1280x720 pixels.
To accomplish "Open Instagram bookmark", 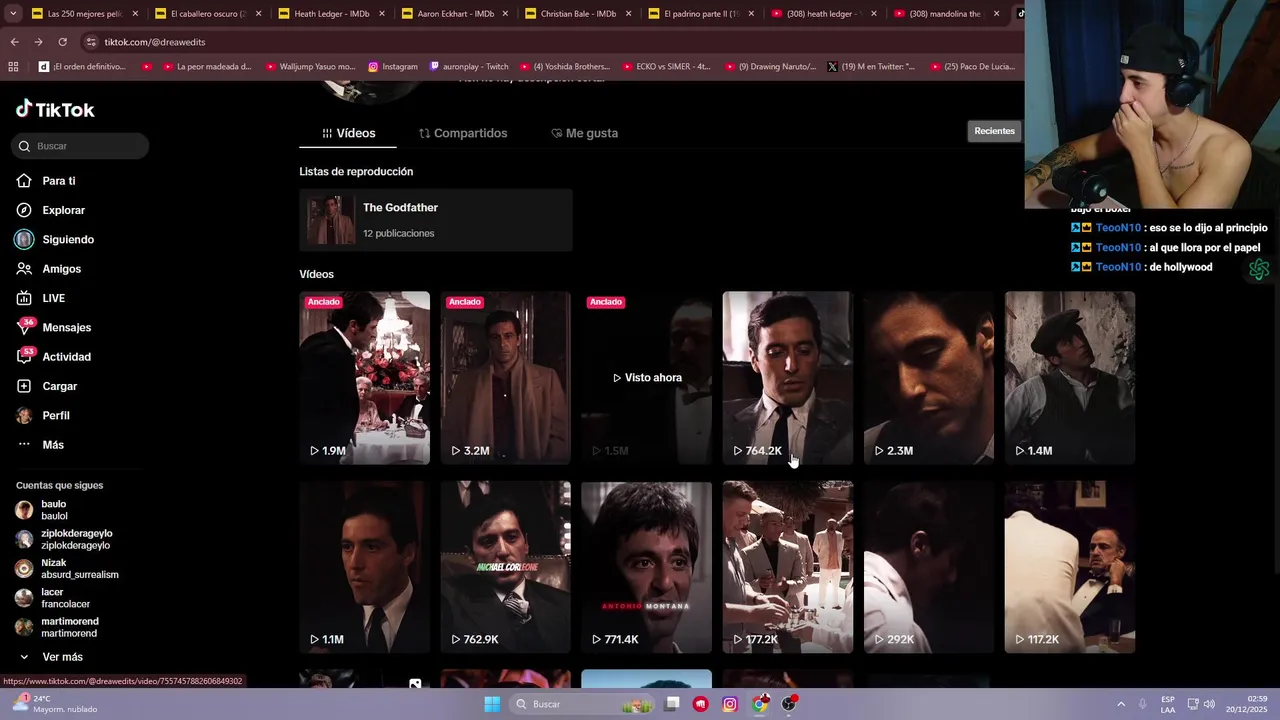I will 392,67.
